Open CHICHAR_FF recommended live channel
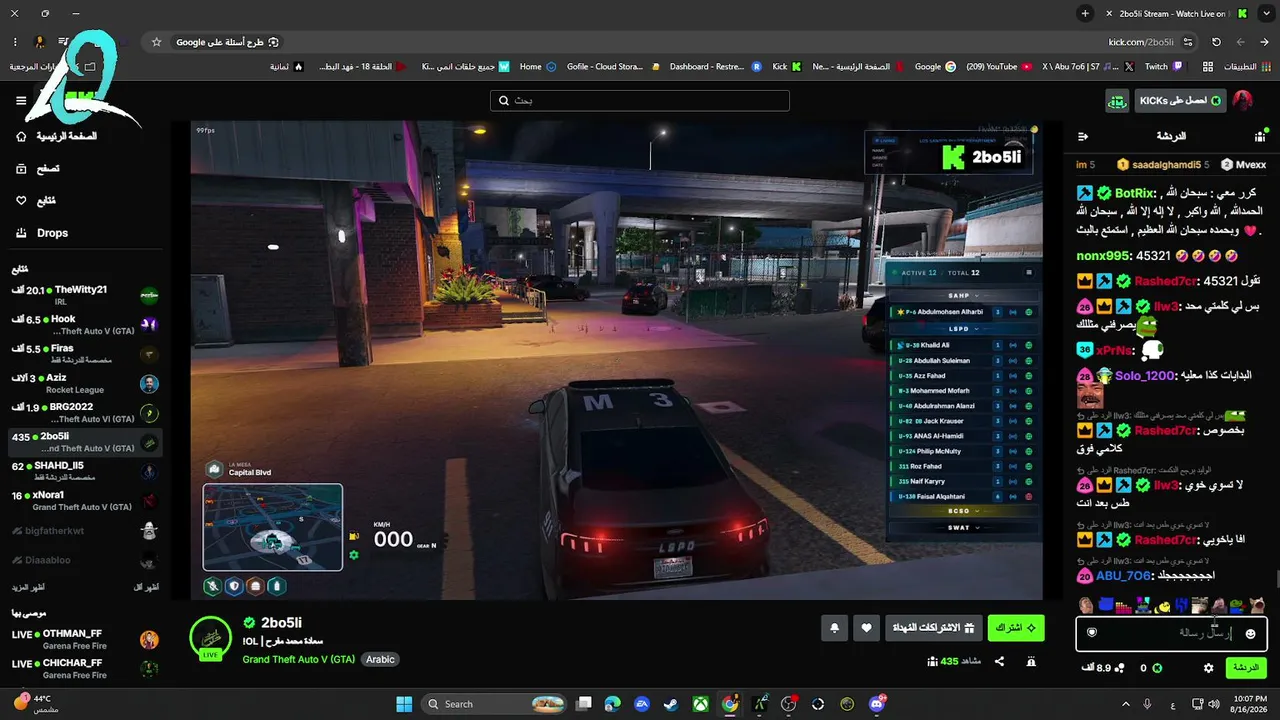The width and height of the screenshot is (1280, 720). [x=84, y=668]
